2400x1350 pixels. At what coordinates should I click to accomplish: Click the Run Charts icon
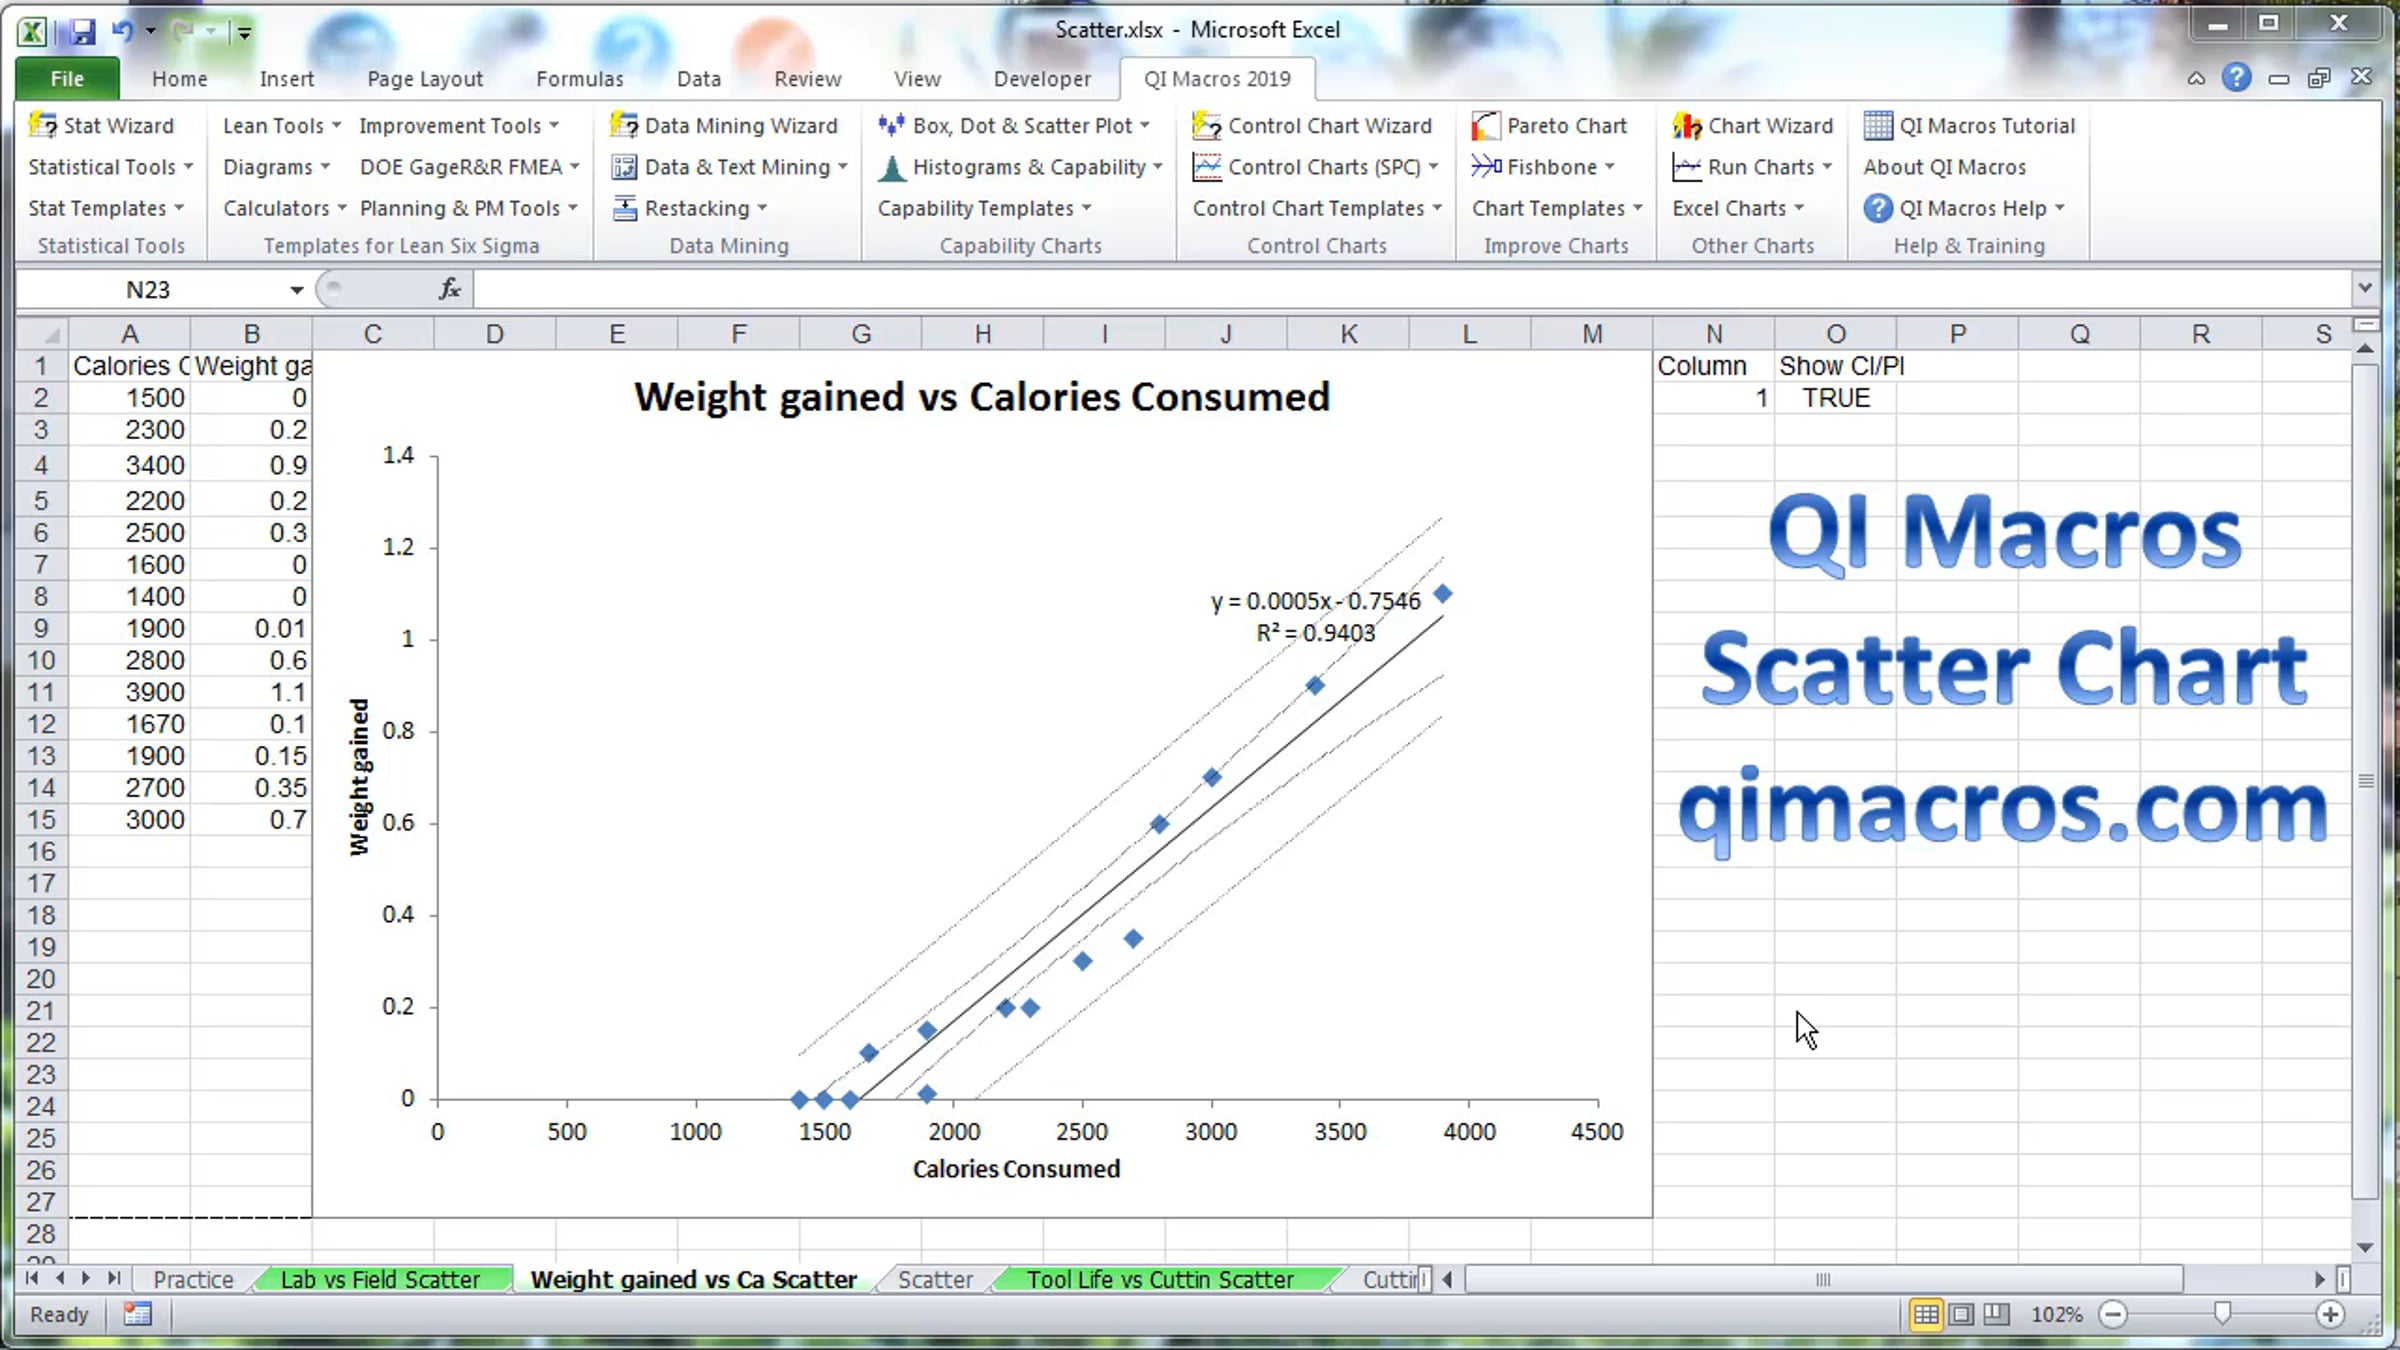point(1687,167)
